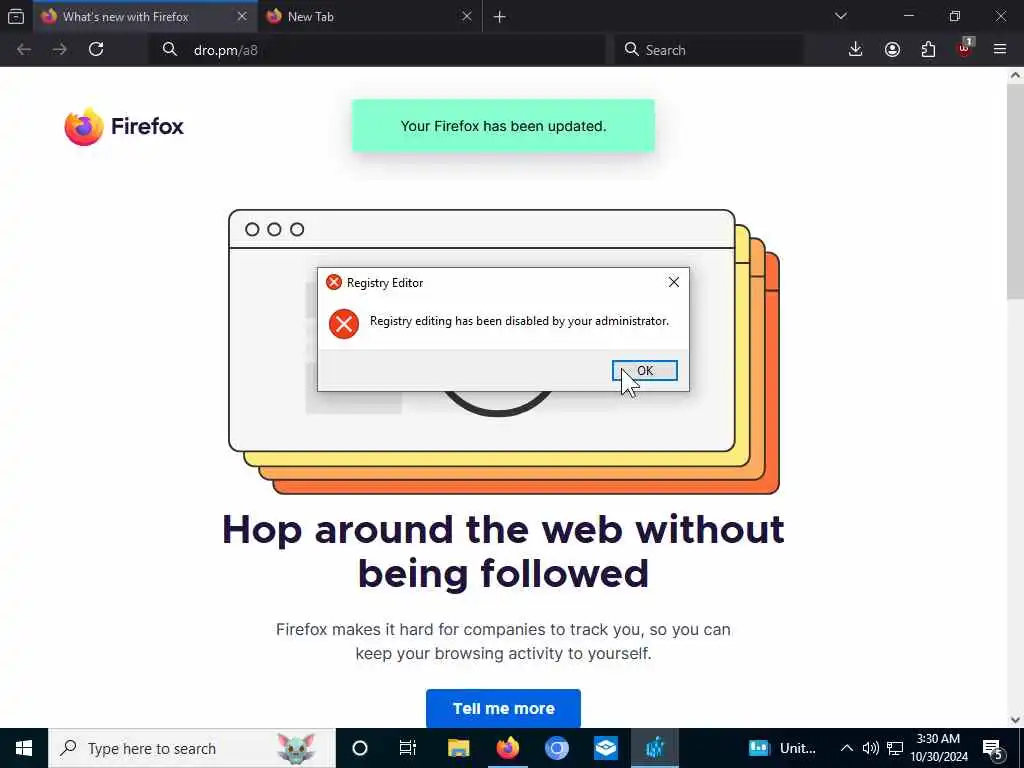Open the Unit... taskbar toolbar item
Screen dimensions: 1024x768
pos(783,748)
